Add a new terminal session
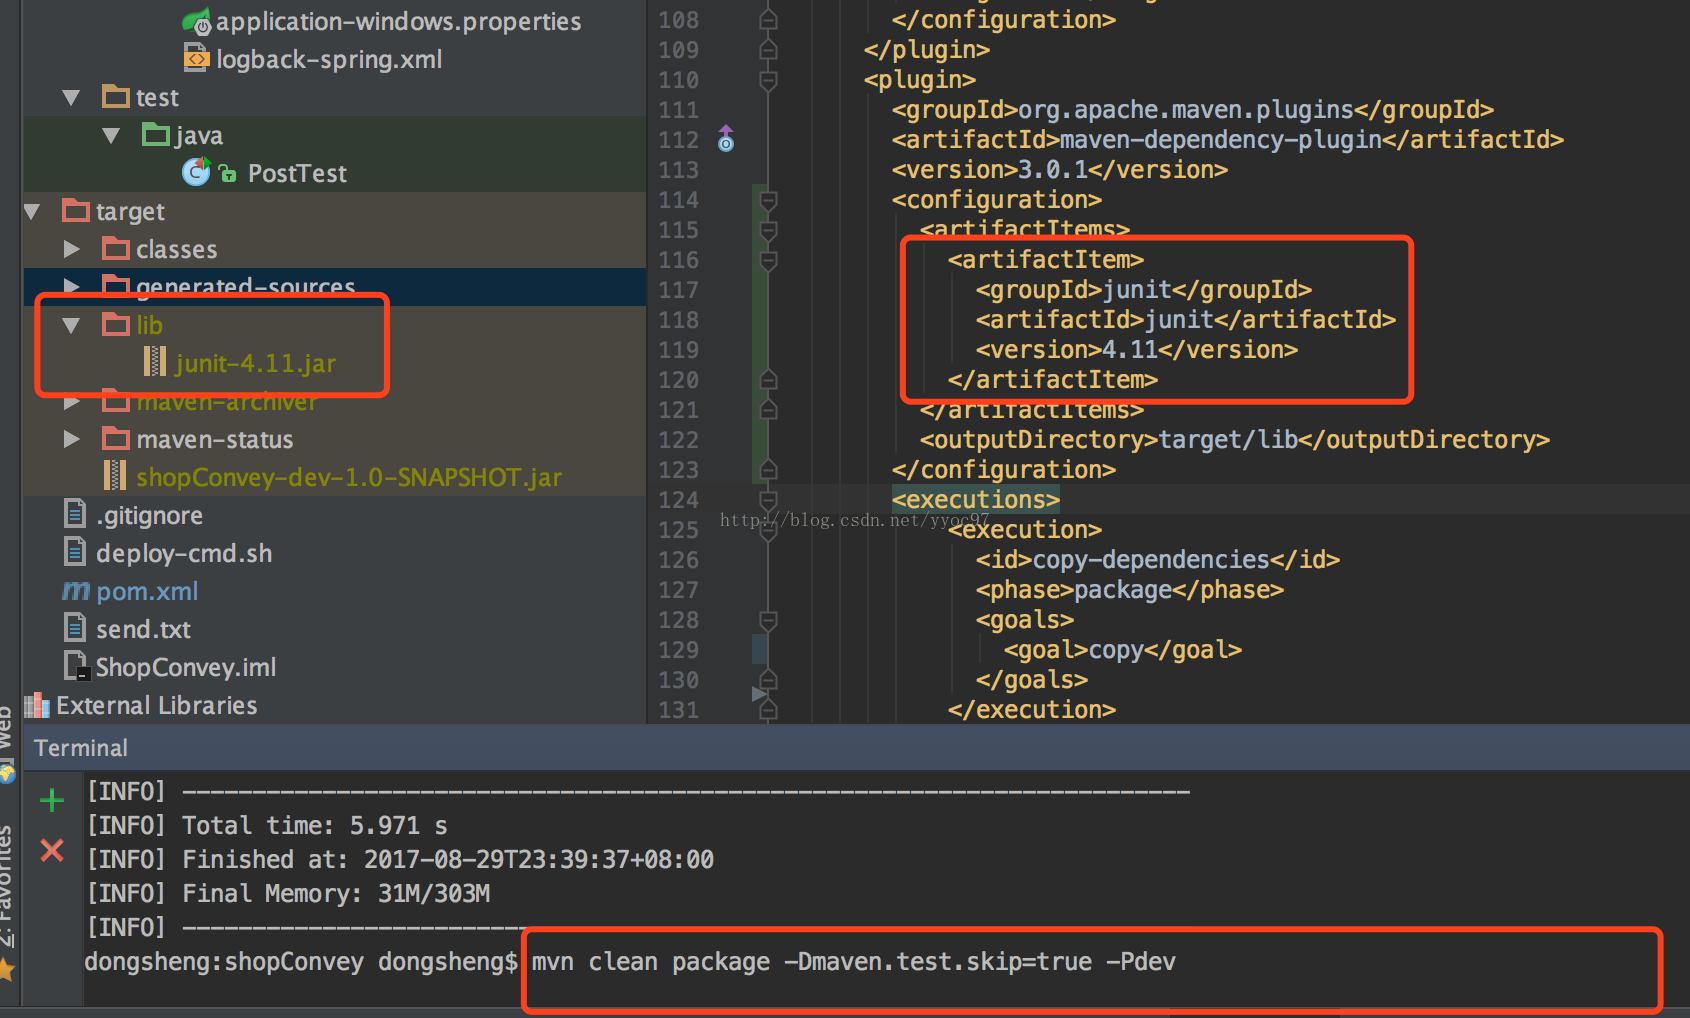 coord(52,800)
